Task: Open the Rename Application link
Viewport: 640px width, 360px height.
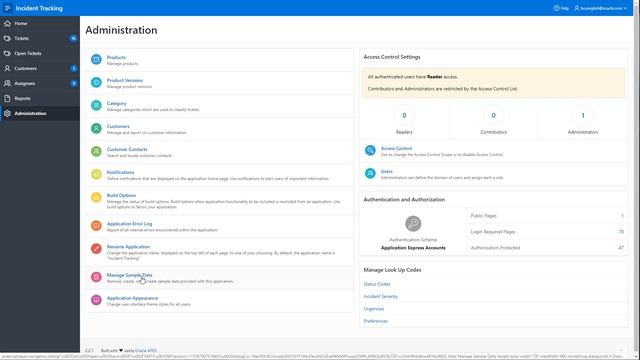Action: click(x=128, y=247)
